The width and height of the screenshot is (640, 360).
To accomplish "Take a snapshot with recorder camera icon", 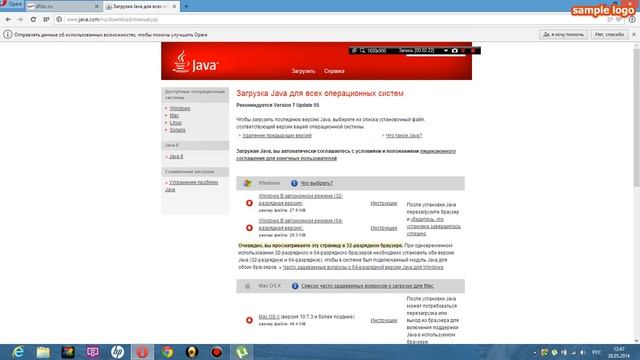I will 454,51.
